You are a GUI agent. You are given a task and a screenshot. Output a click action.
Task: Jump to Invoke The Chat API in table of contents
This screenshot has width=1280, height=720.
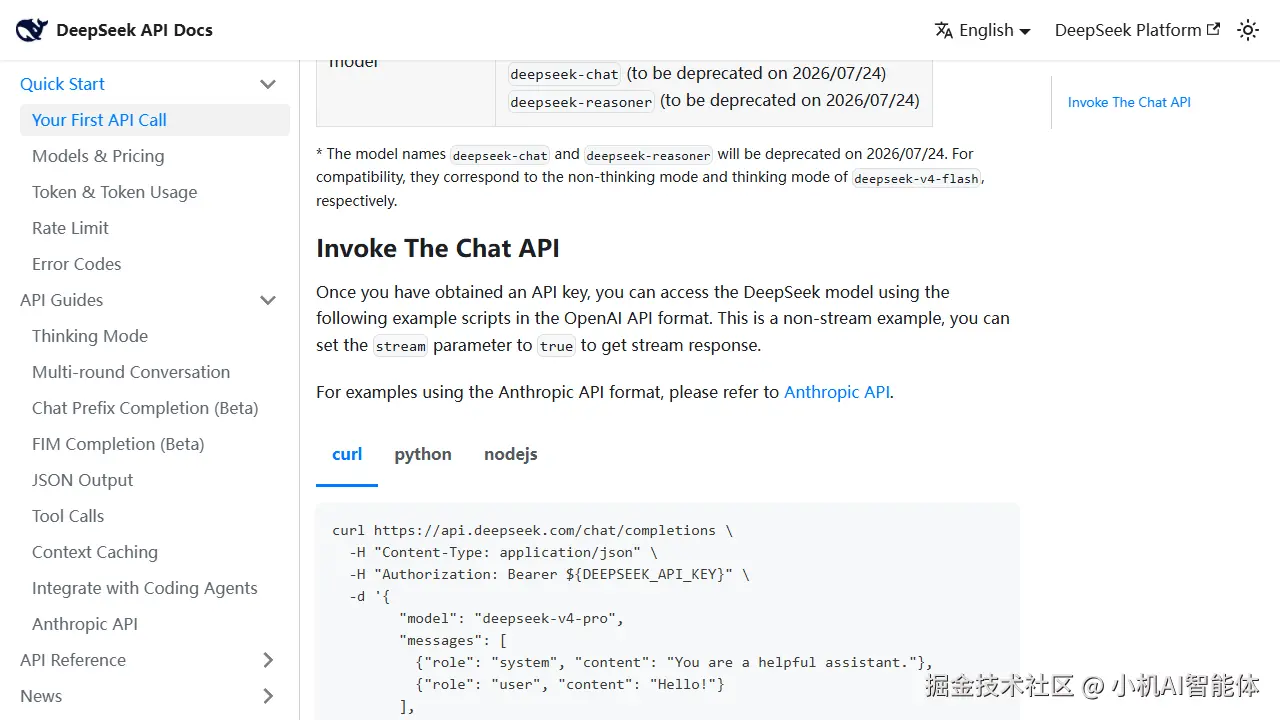1129,102
